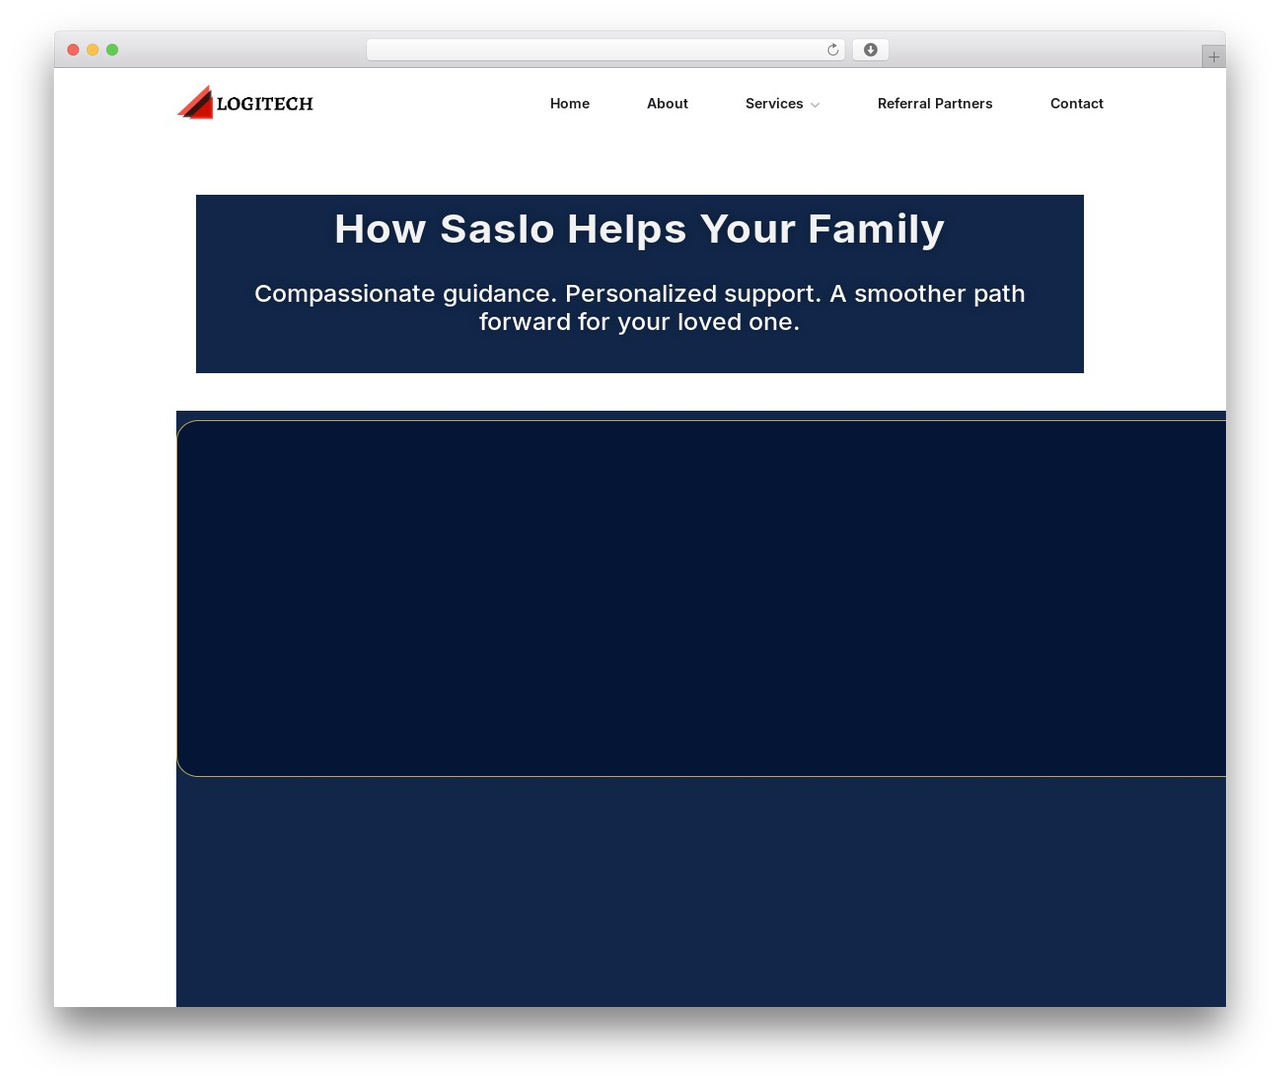Screen dimensions: 1280x1084
Task: Go to the Home menu item
Action: tap(569, 103)
